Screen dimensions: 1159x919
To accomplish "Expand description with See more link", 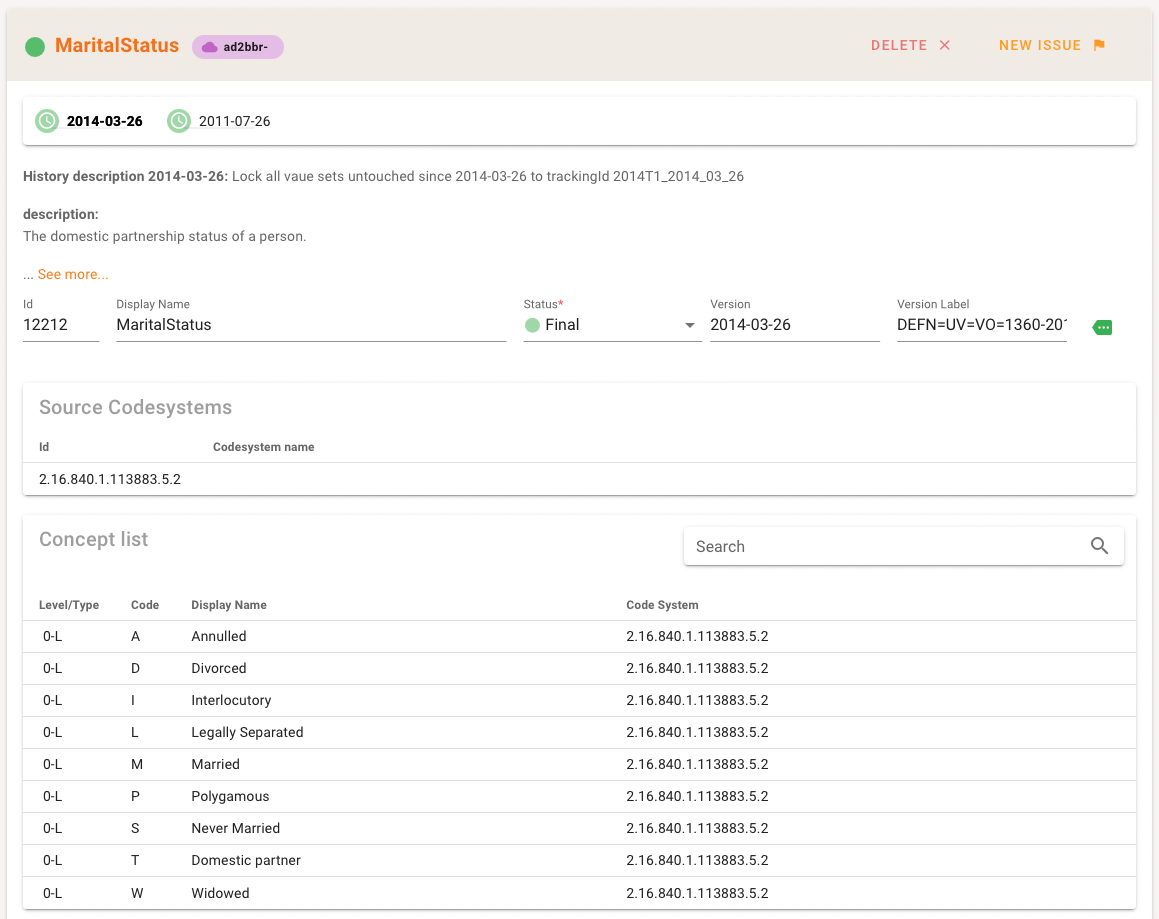I will point(73,275).
